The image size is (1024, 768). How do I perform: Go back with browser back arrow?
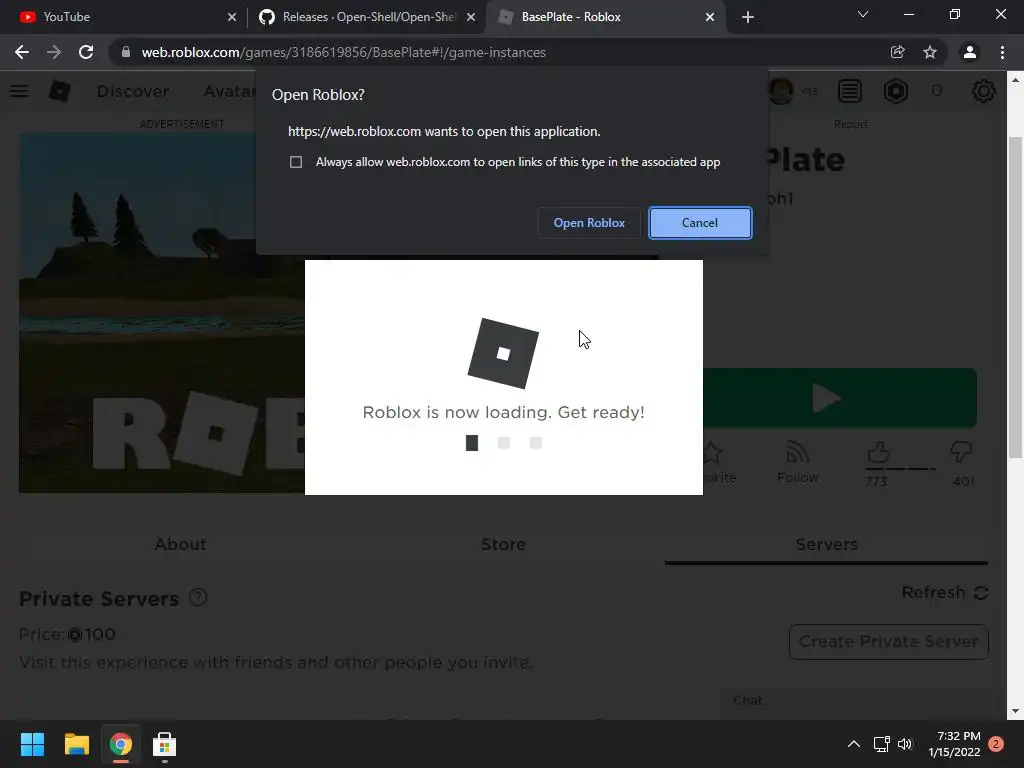[x=22, y=52]
